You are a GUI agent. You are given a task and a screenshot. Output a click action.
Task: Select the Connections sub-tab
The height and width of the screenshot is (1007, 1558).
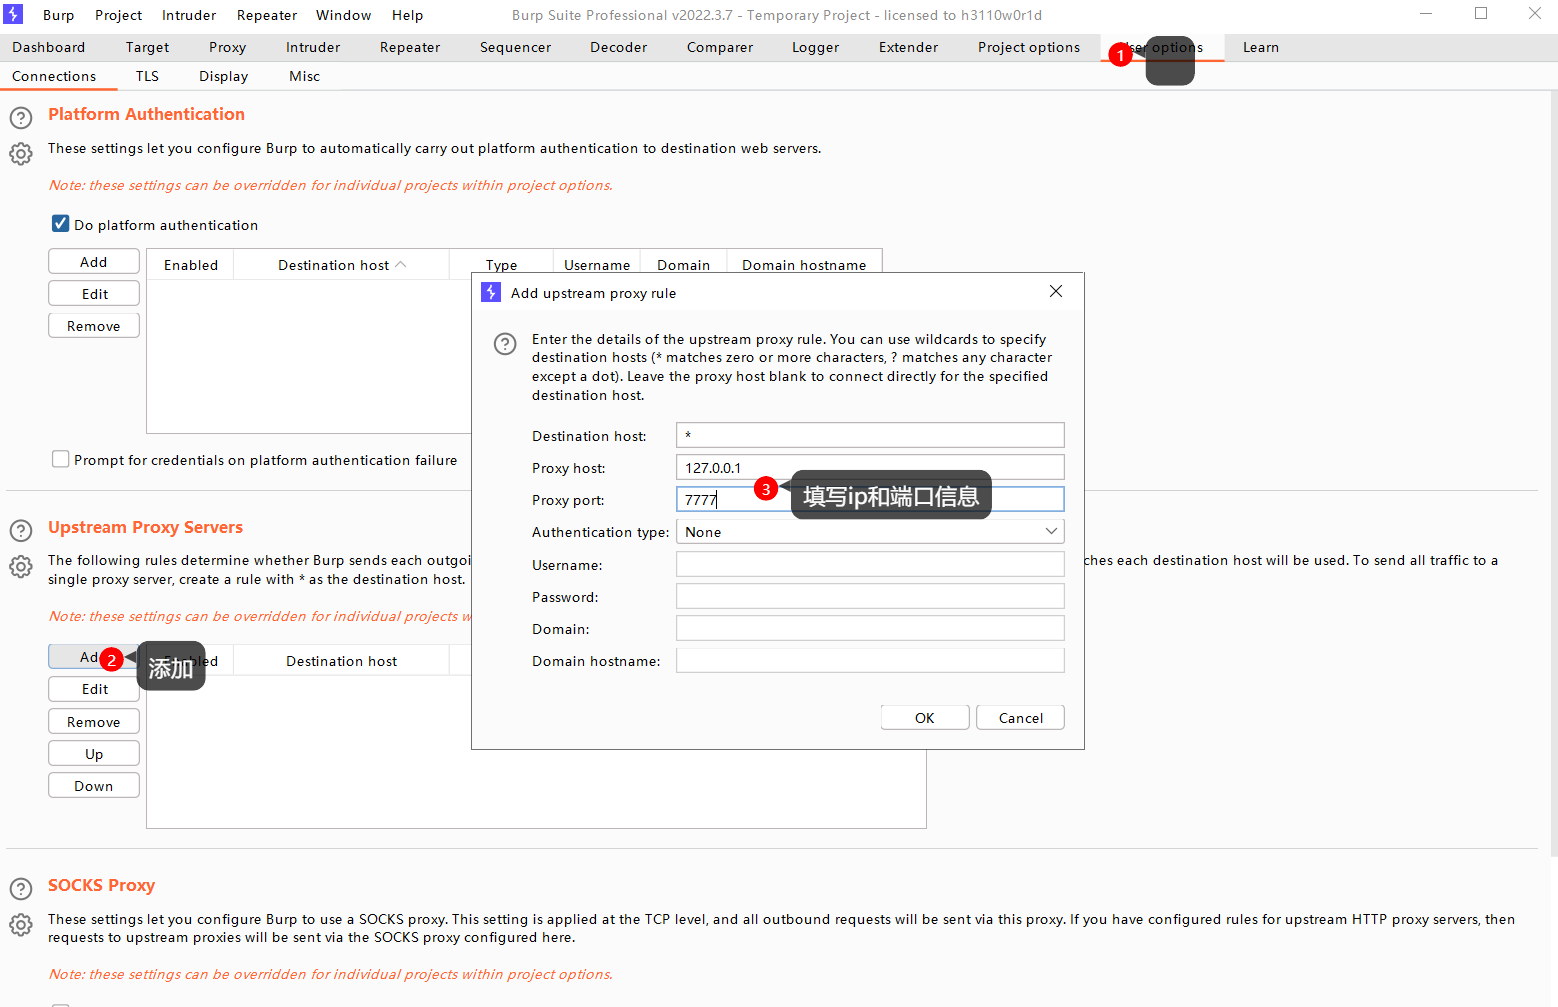[x=54, y=76]
